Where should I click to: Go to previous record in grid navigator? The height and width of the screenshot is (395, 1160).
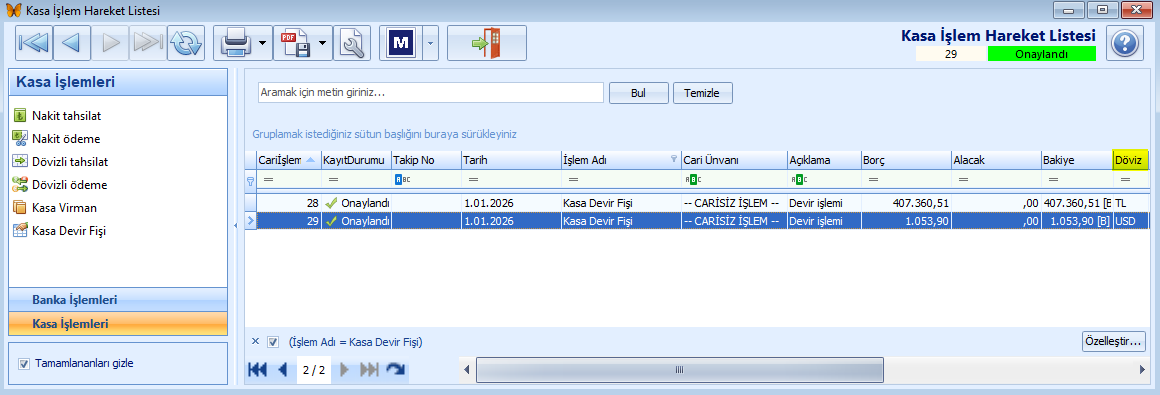click(x=282, y=370)
